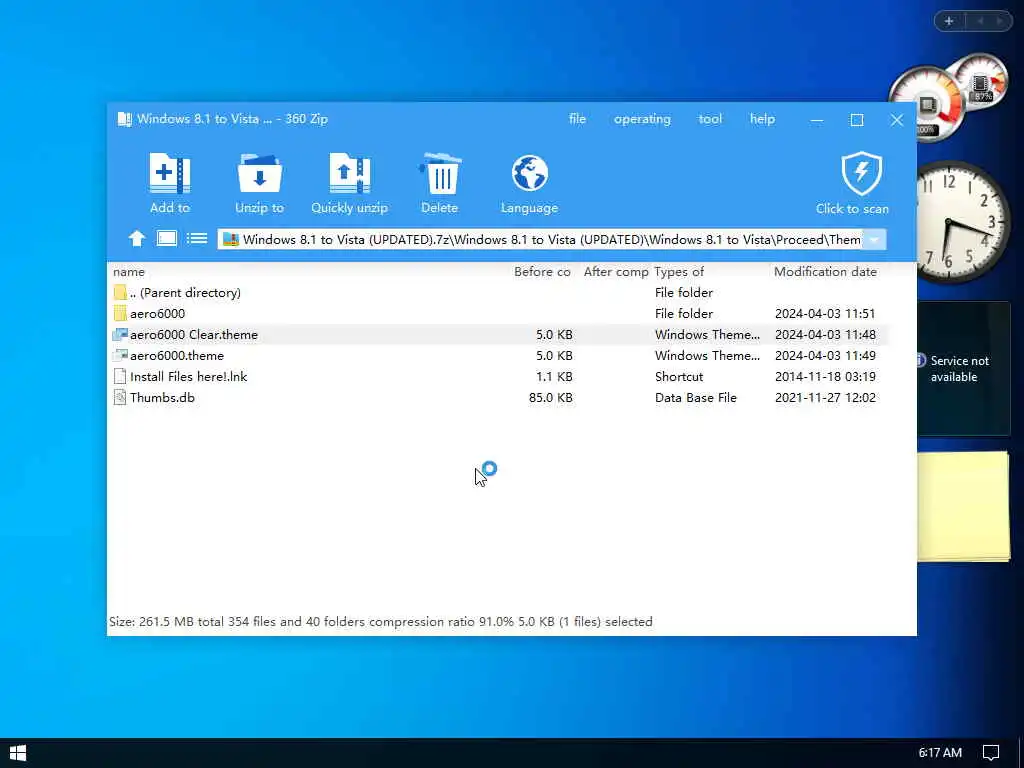This screenshot has width=1024, height=768.
Task: Select the 'aero6000.theme' file name
Action: pos(177,355)
